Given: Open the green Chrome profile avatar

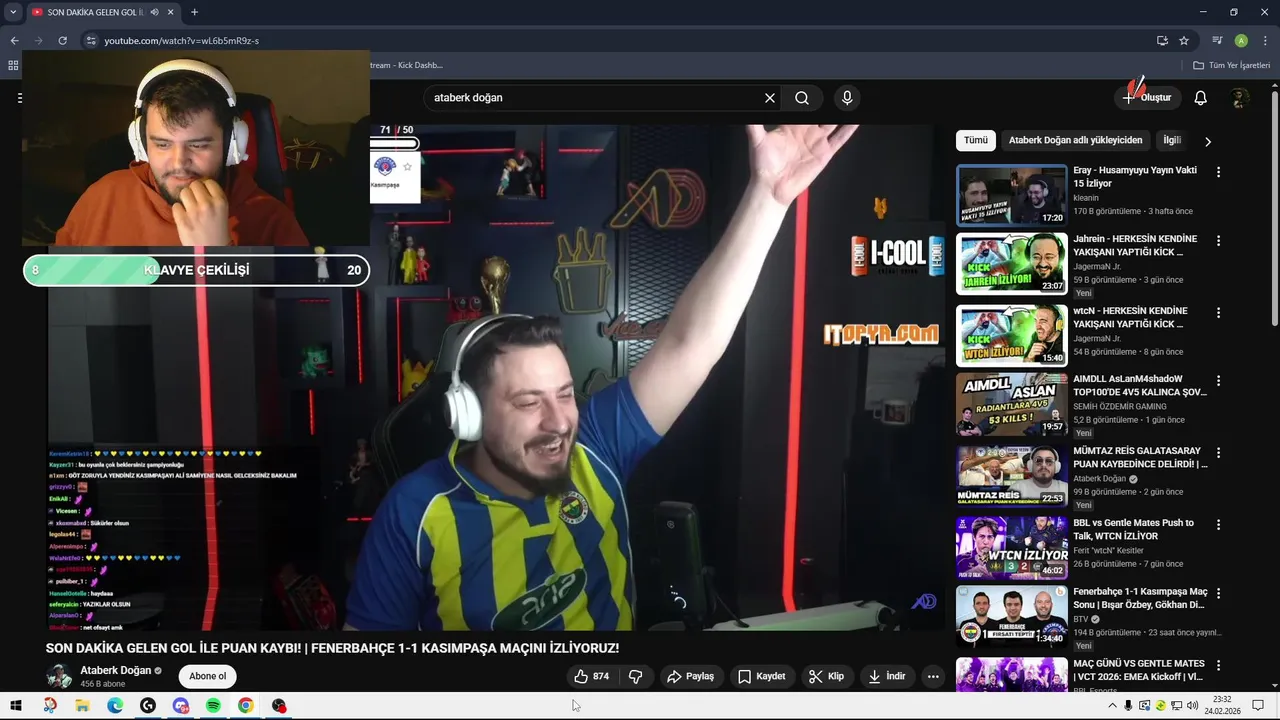Looking at the screenshot, I should [x=1241, y=41].
